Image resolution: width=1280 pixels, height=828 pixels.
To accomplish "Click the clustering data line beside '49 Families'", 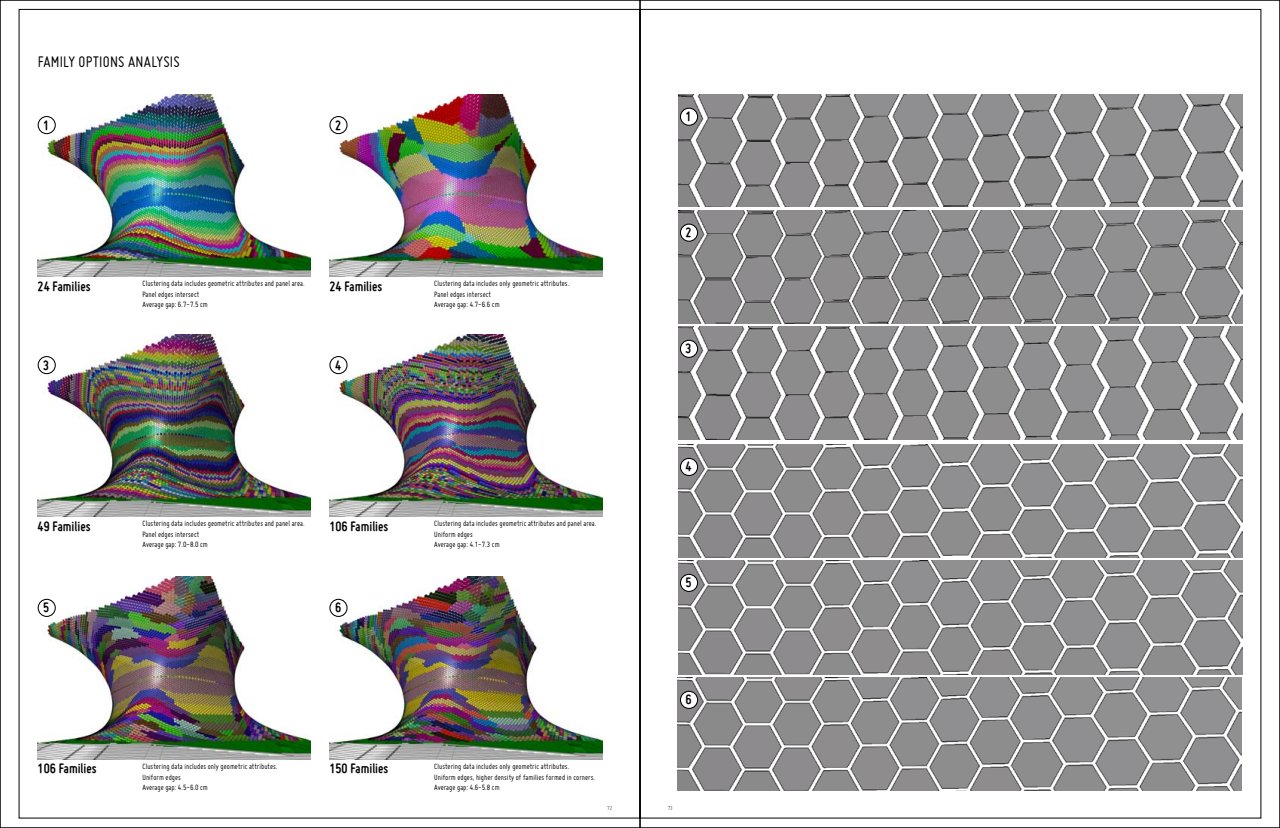I will (223, 524).
